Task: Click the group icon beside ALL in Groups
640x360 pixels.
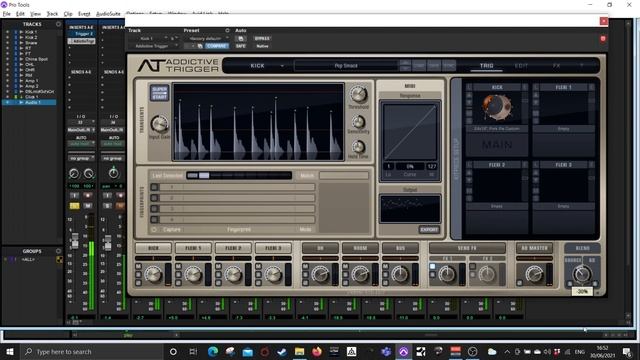Action: coord(59,259)
